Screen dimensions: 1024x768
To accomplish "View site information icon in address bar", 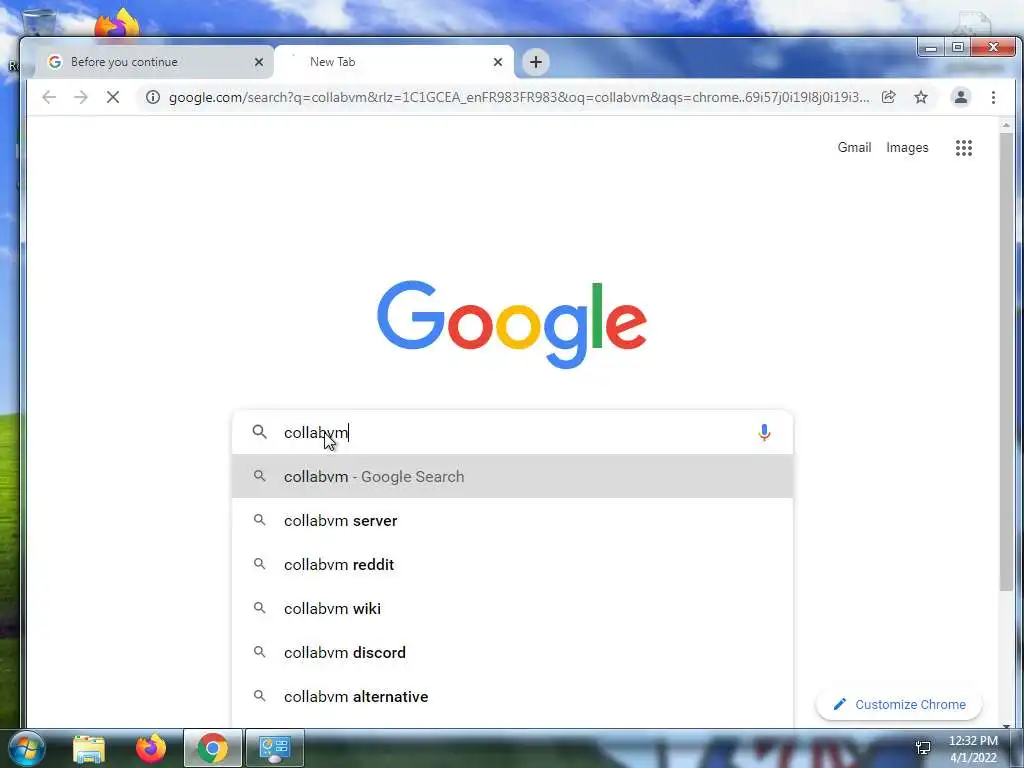I will (153, 97).
